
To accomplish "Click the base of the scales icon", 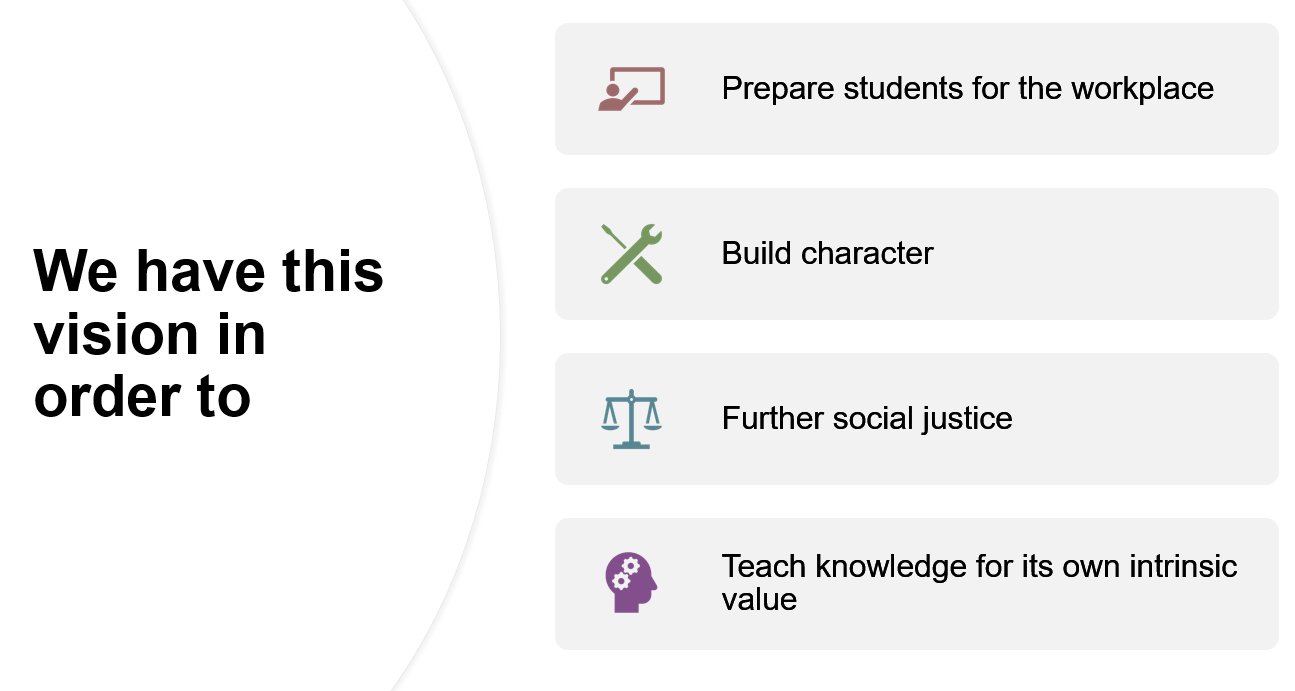I will pyautogui.click(x=631, y=444).
